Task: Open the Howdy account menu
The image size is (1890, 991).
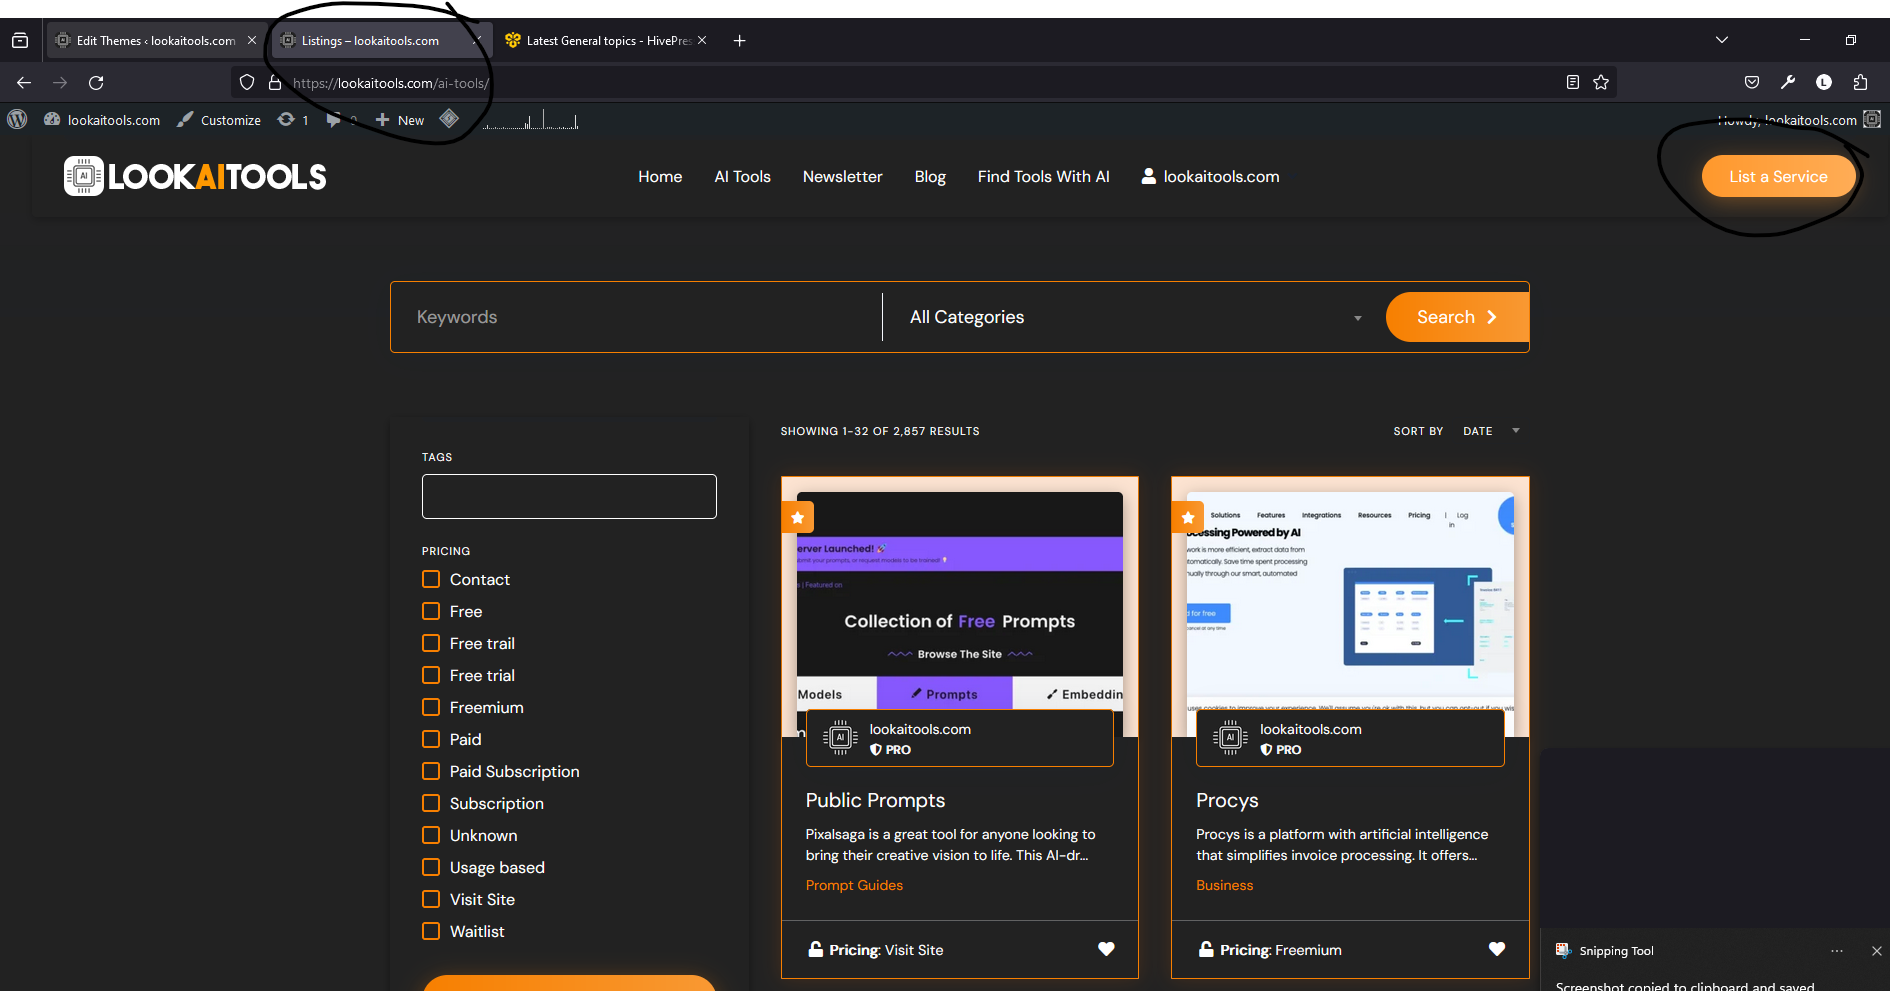Action: point(1798,120)
